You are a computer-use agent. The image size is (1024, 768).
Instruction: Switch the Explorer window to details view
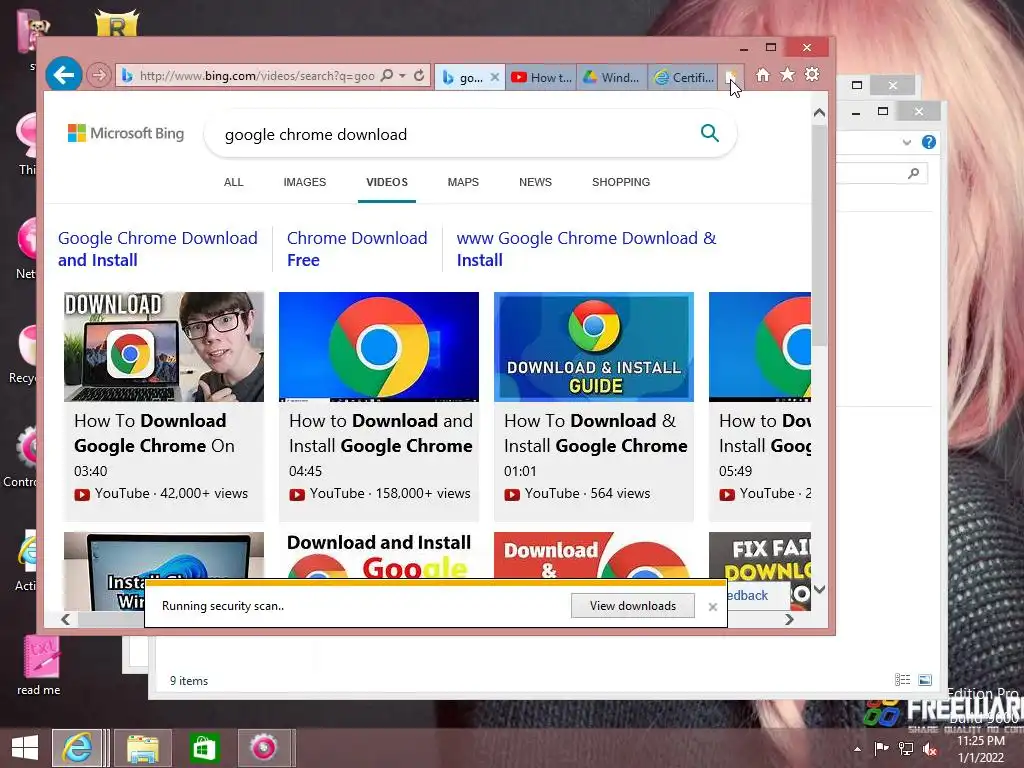903,680
